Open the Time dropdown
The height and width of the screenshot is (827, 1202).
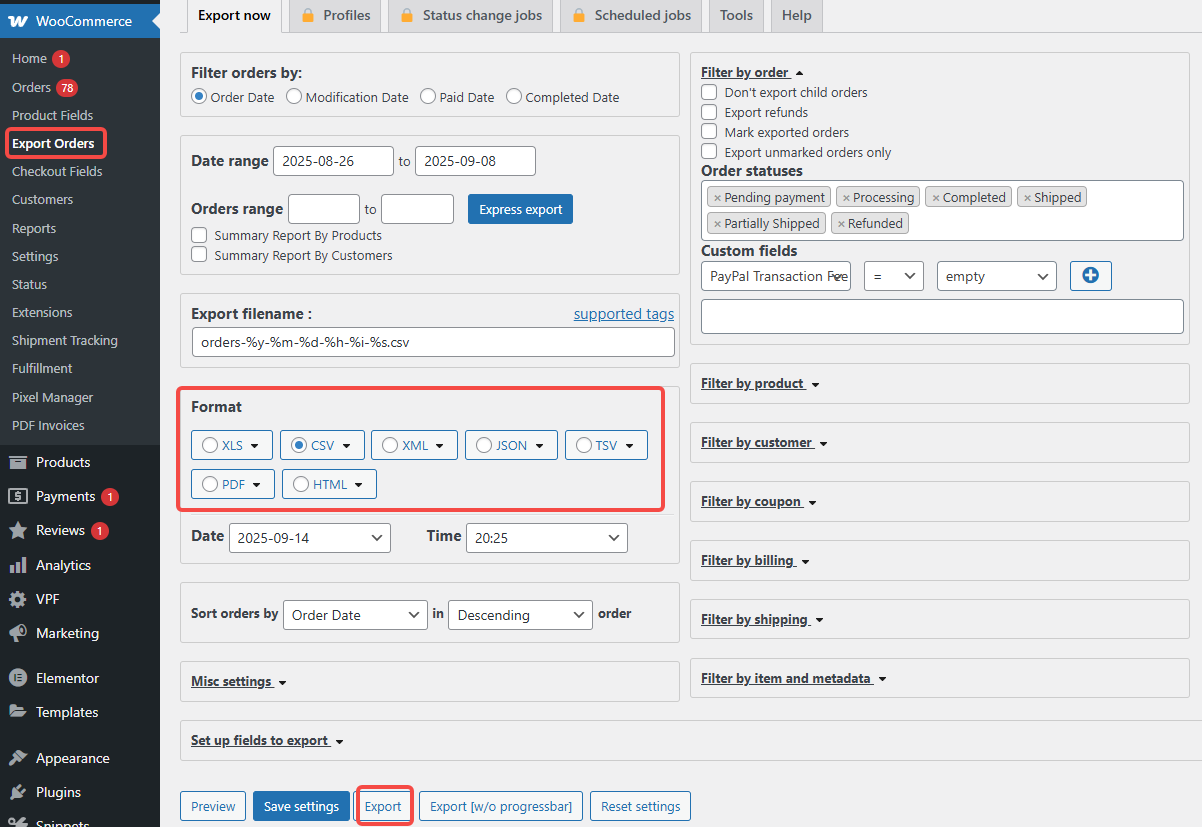(546, 537)
